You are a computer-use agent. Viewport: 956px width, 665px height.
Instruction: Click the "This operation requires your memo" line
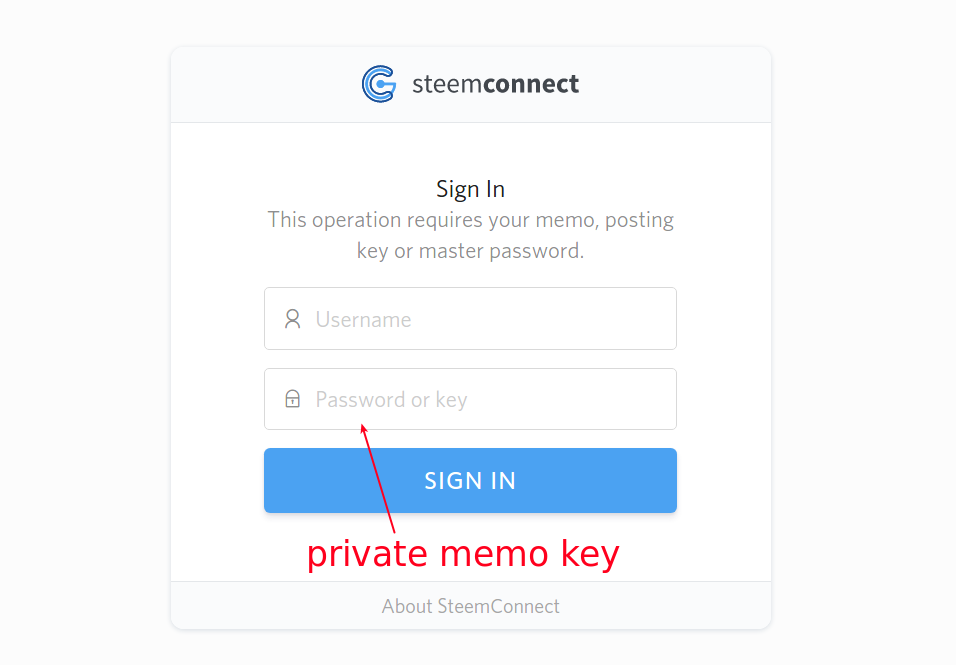click(x=470, y=220)
